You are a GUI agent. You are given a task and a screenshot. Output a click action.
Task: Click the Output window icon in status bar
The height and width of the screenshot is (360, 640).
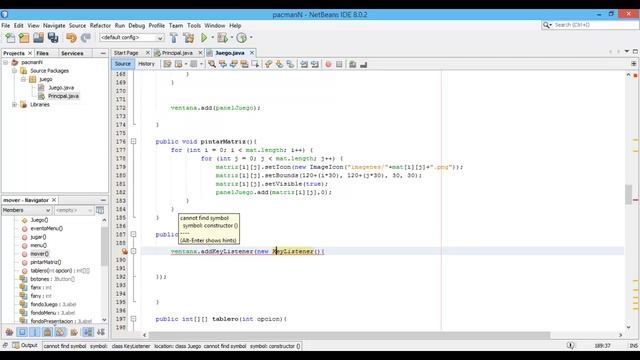pos(16,345)
